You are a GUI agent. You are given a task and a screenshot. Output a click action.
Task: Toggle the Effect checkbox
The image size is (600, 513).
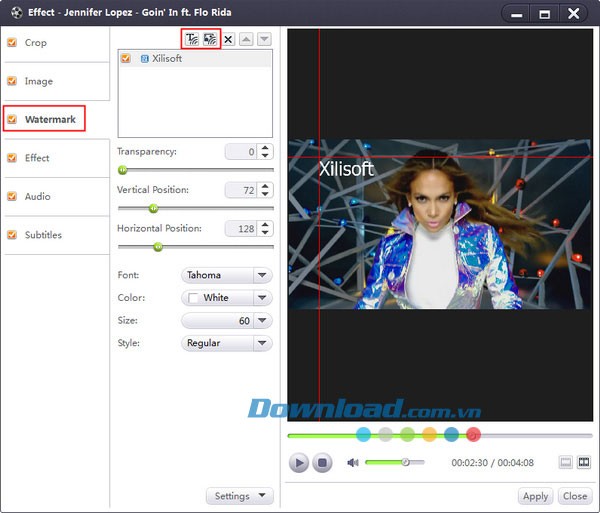click(12, 158)
